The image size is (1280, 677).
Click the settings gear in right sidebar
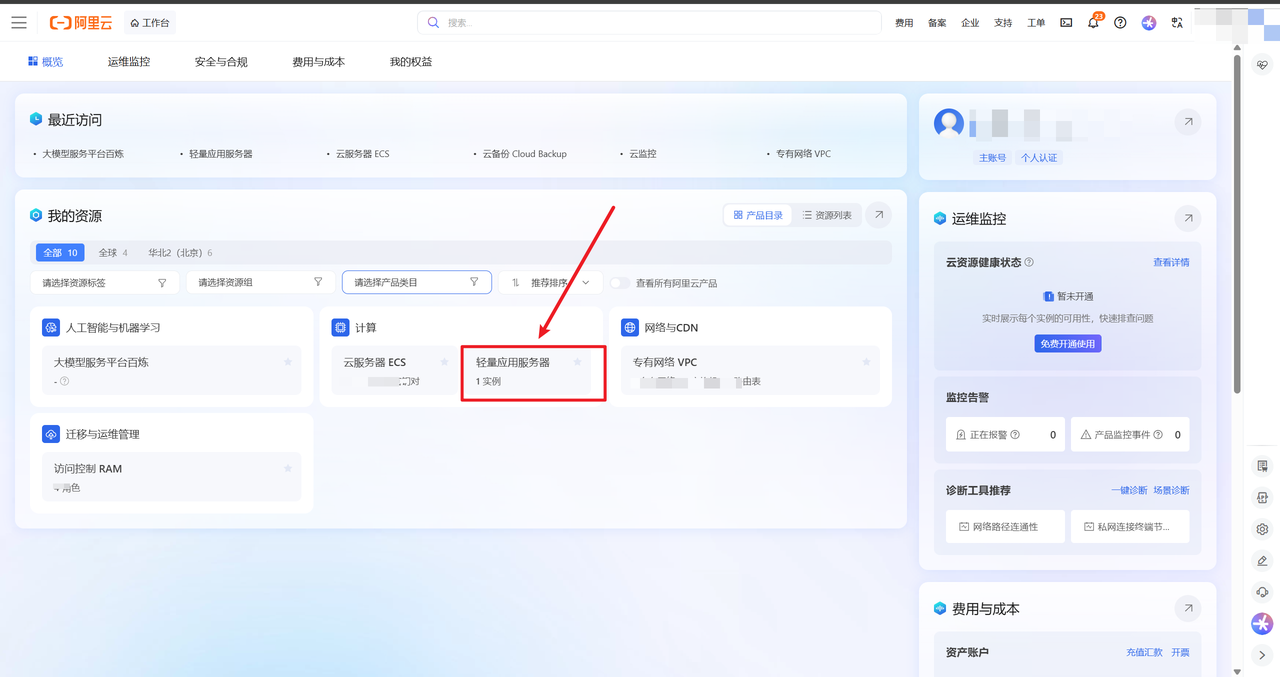pos(1263,529)
